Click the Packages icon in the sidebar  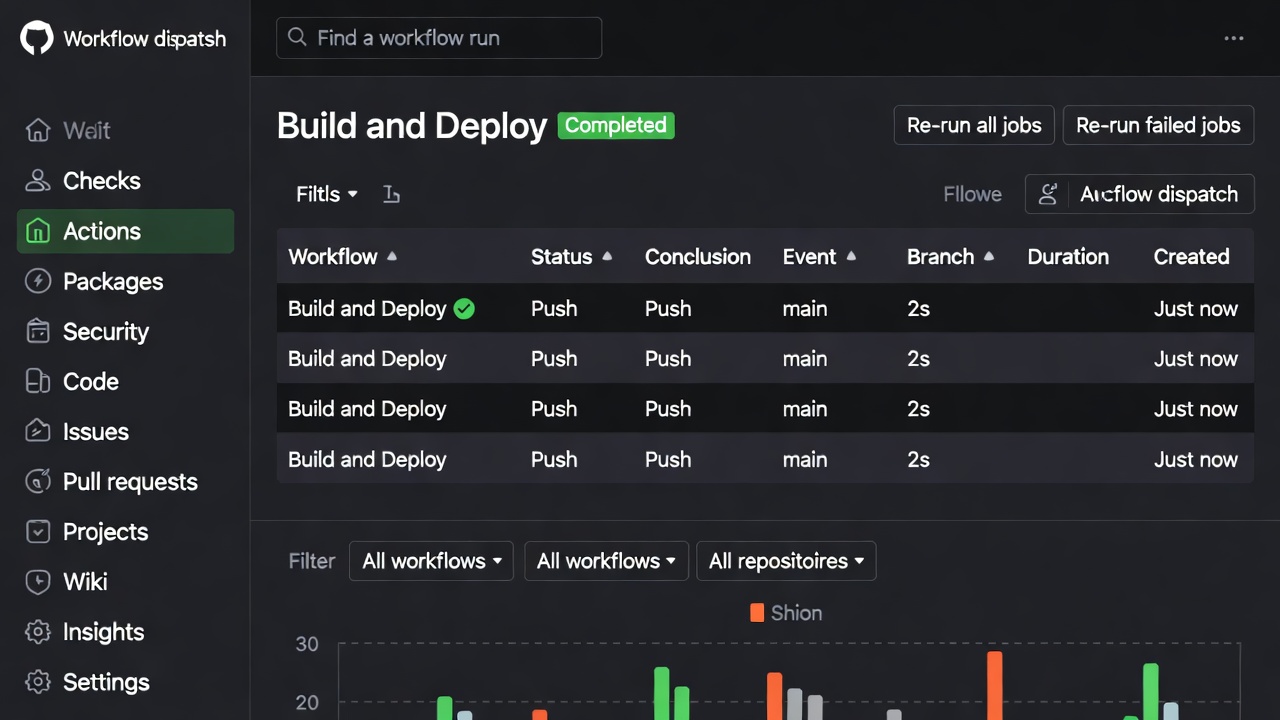(38, 281)
